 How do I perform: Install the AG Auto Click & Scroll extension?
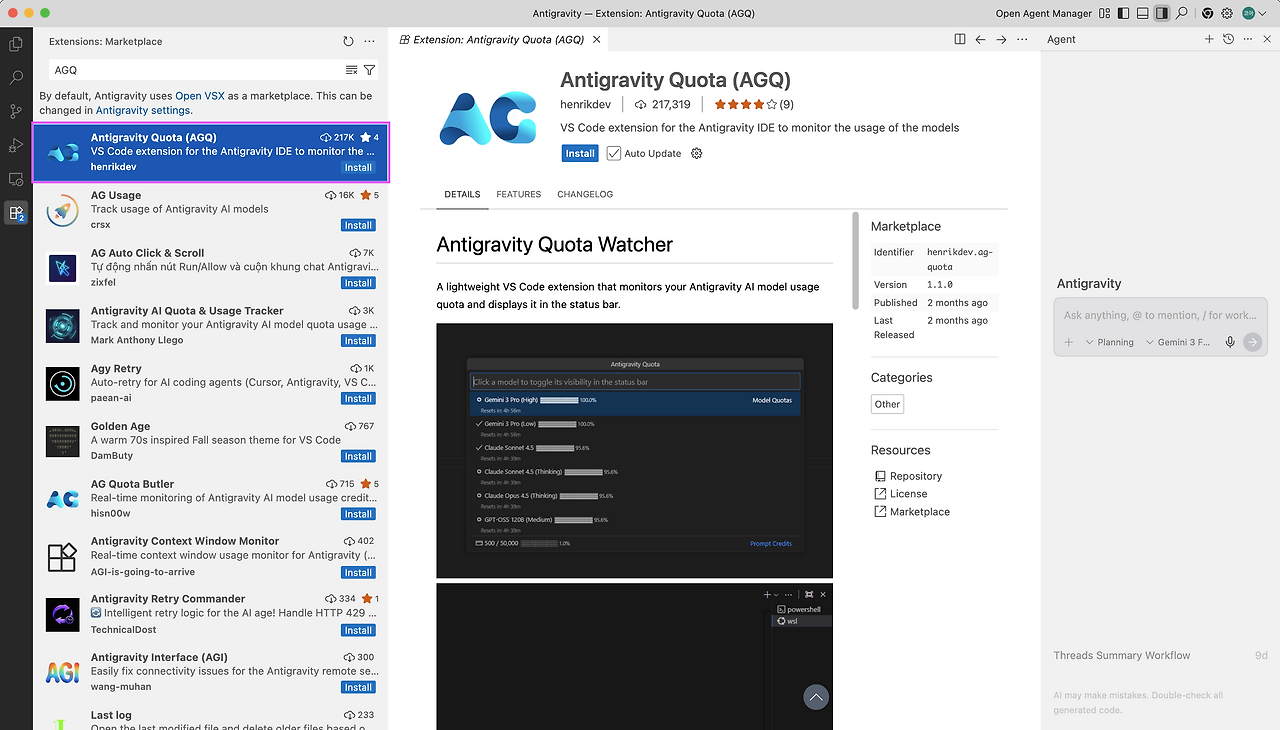[358, 283]
